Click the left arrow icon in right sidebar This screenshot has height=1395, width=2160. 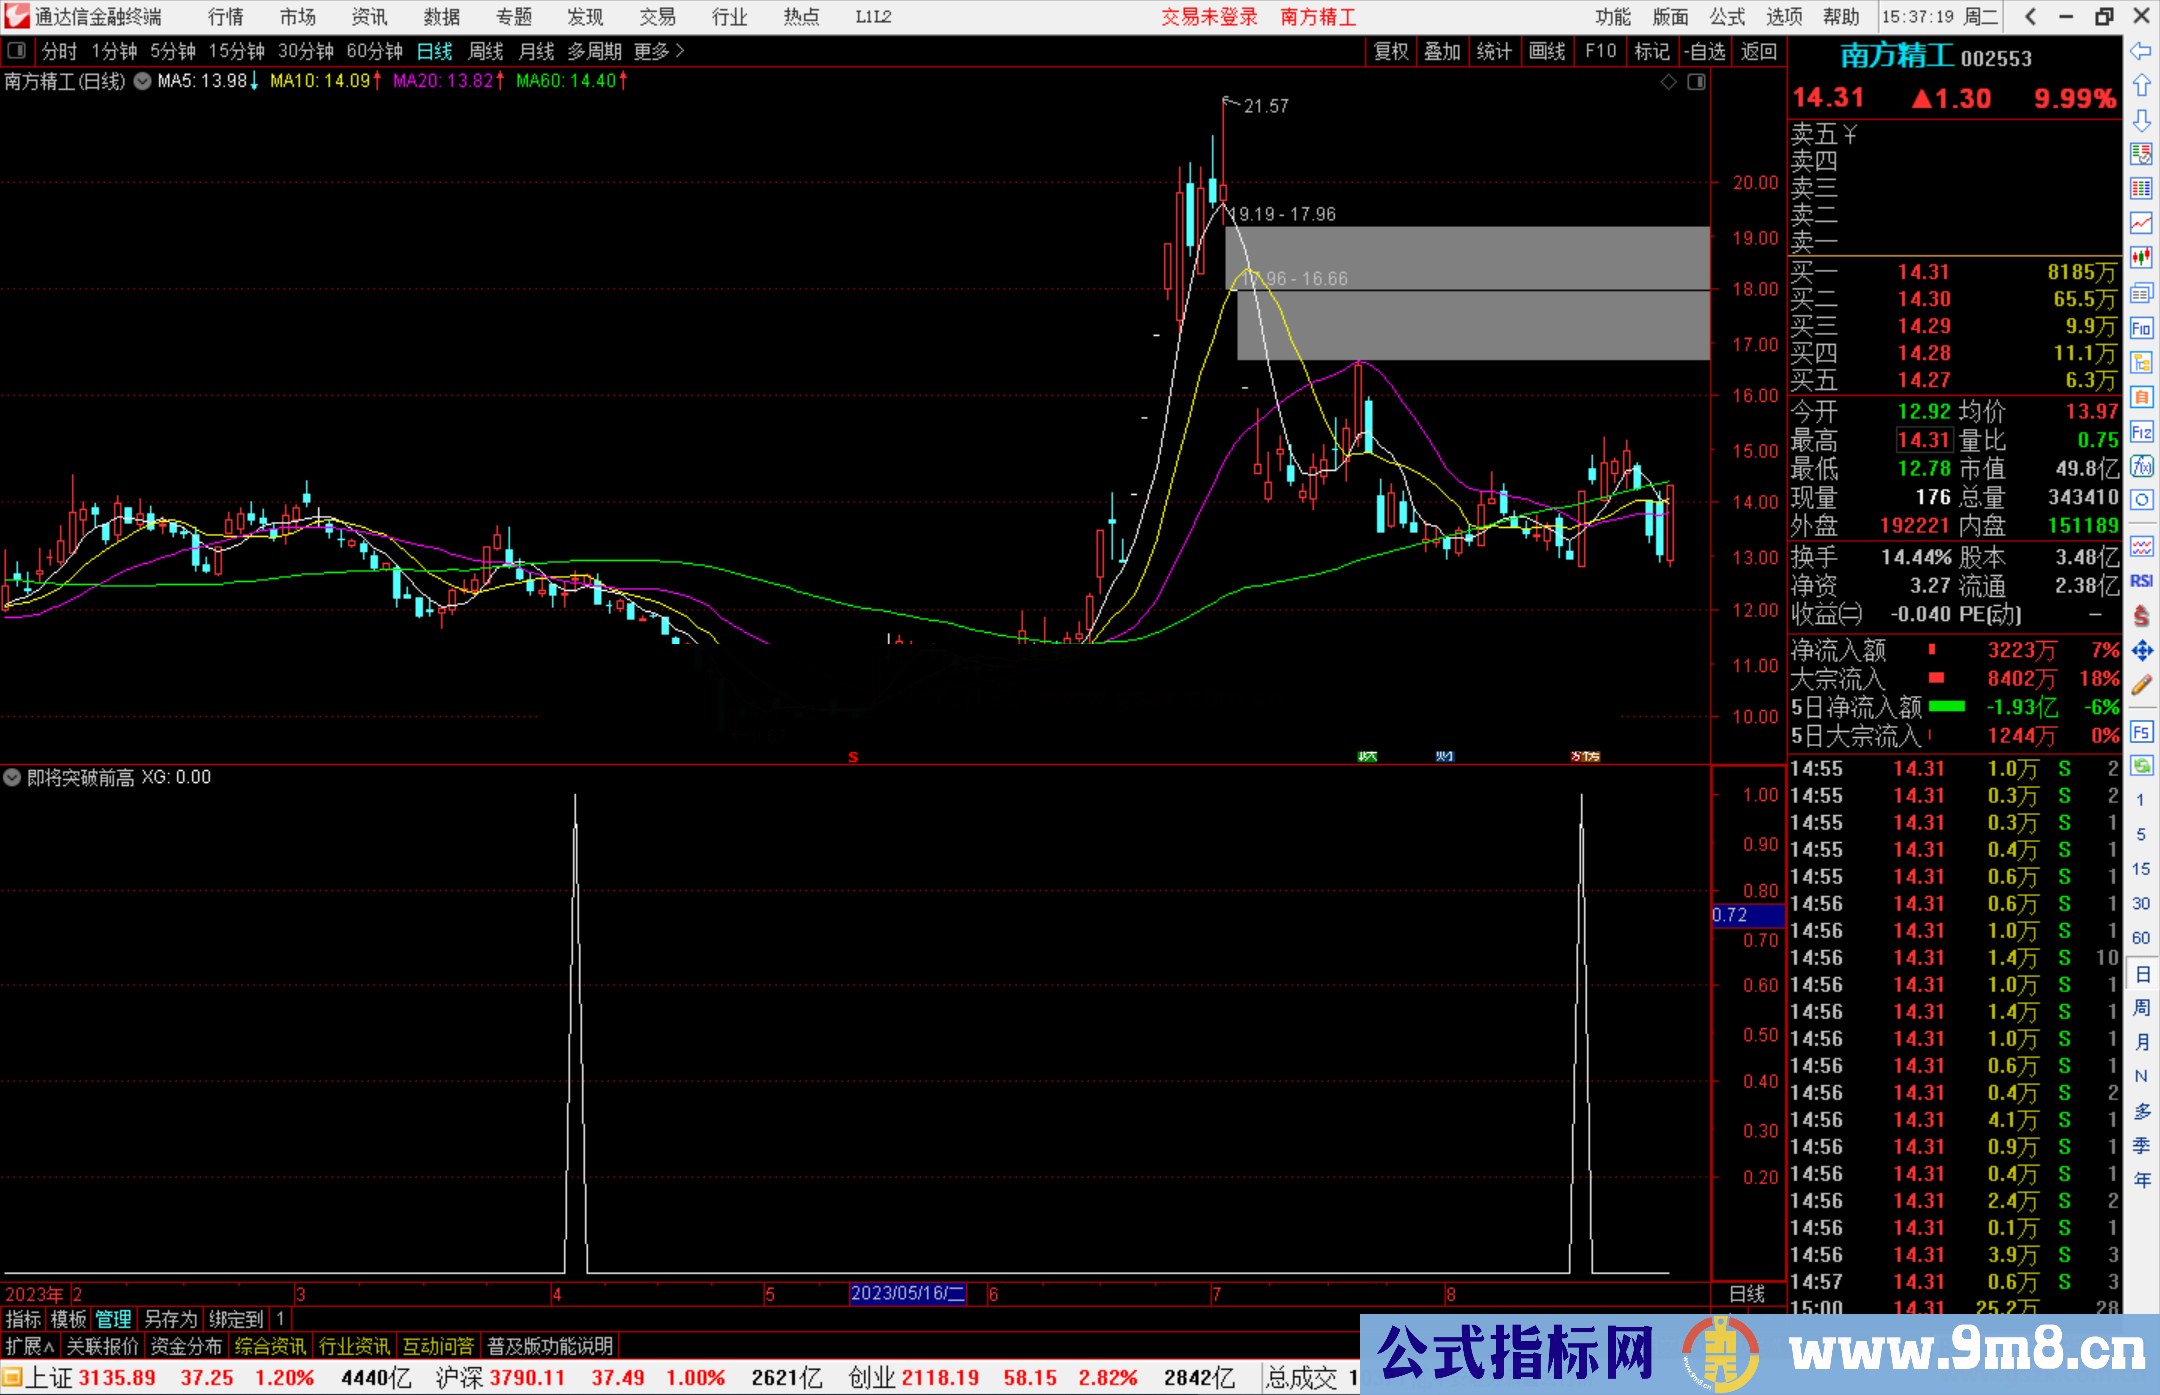click(2141, 51)
